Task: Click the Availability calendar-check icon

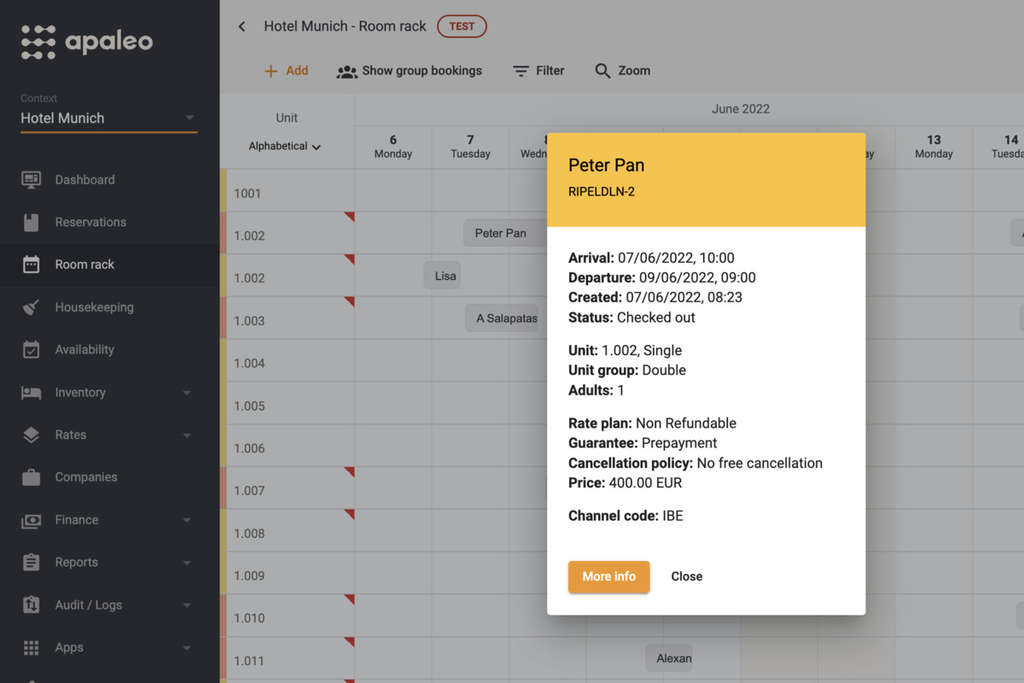Action: [x=31, y=350]
